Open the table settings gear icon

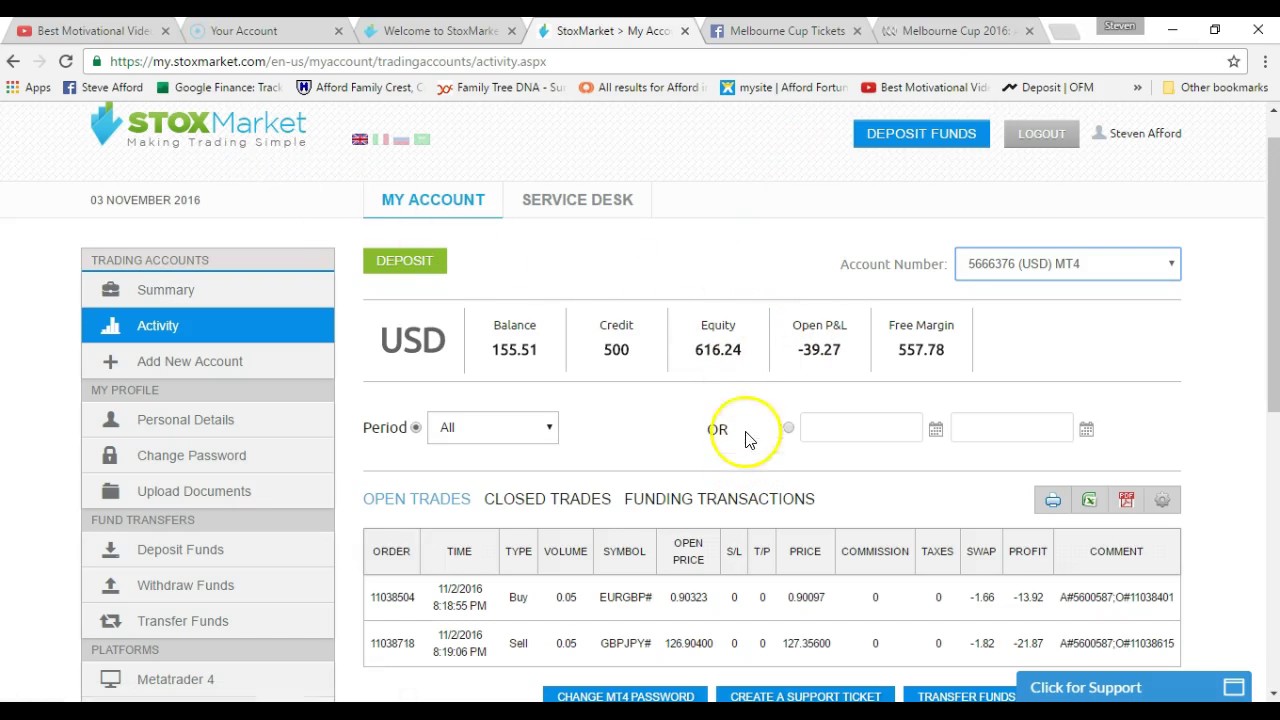(1162, 500)
